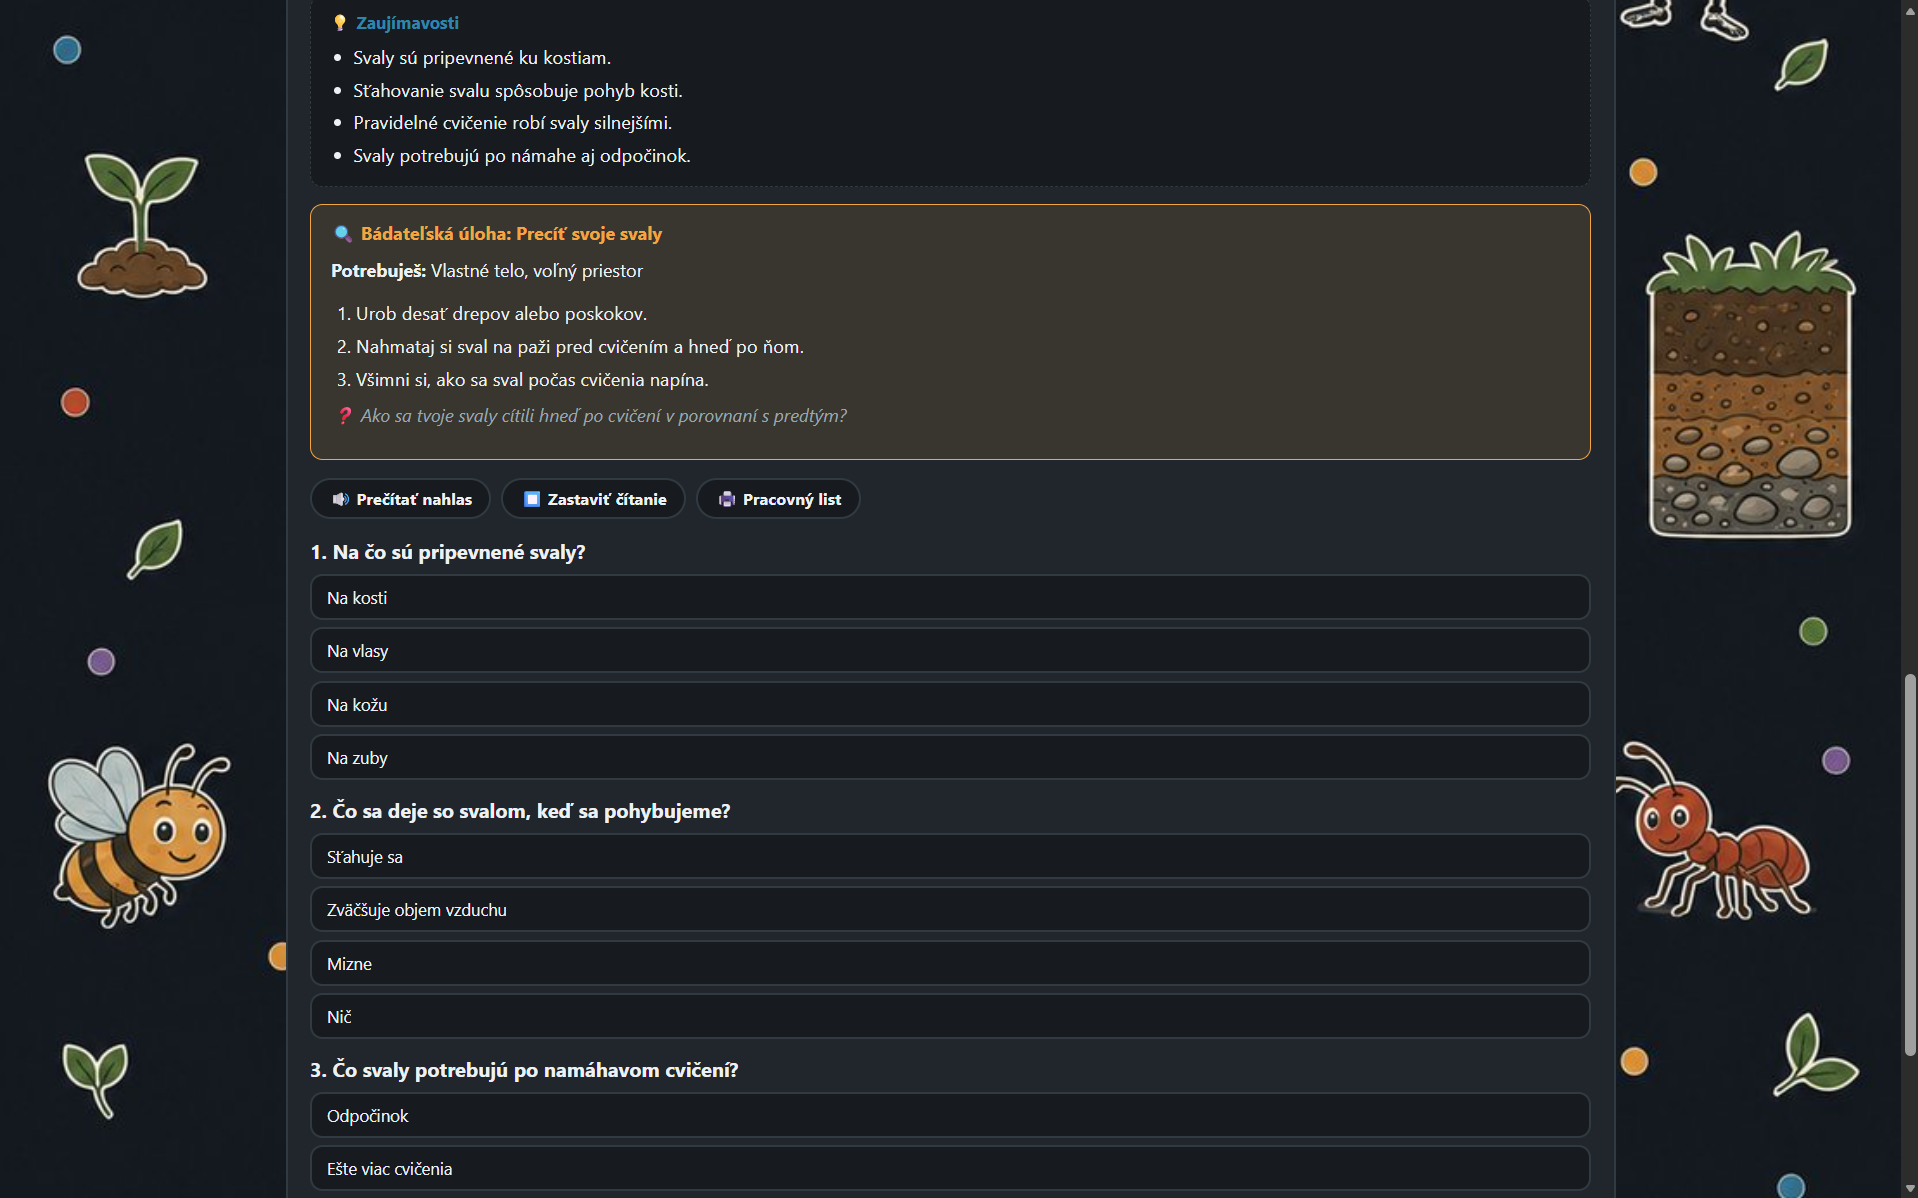Screen dimensions: 1918x1198
Task: Open the Pracovný list worksheet
Action: (778, 499)
